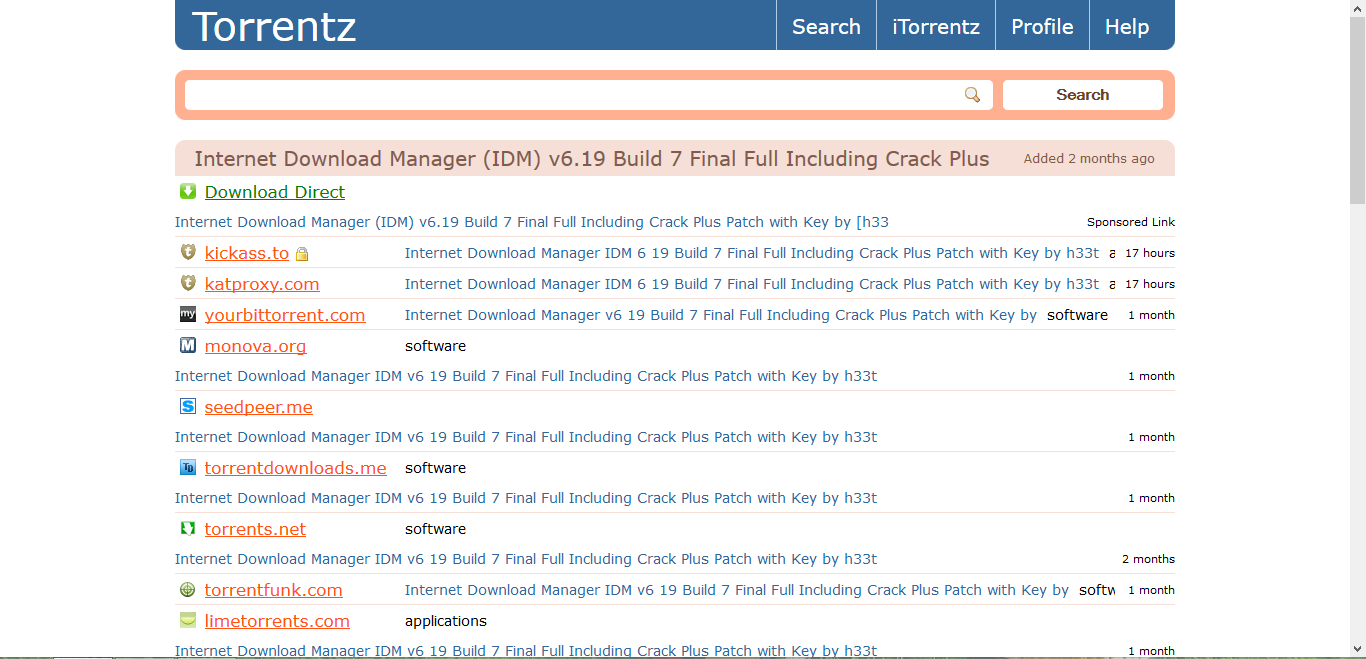Click the page's vertical scrollbar thumb

coord(1358,110)
